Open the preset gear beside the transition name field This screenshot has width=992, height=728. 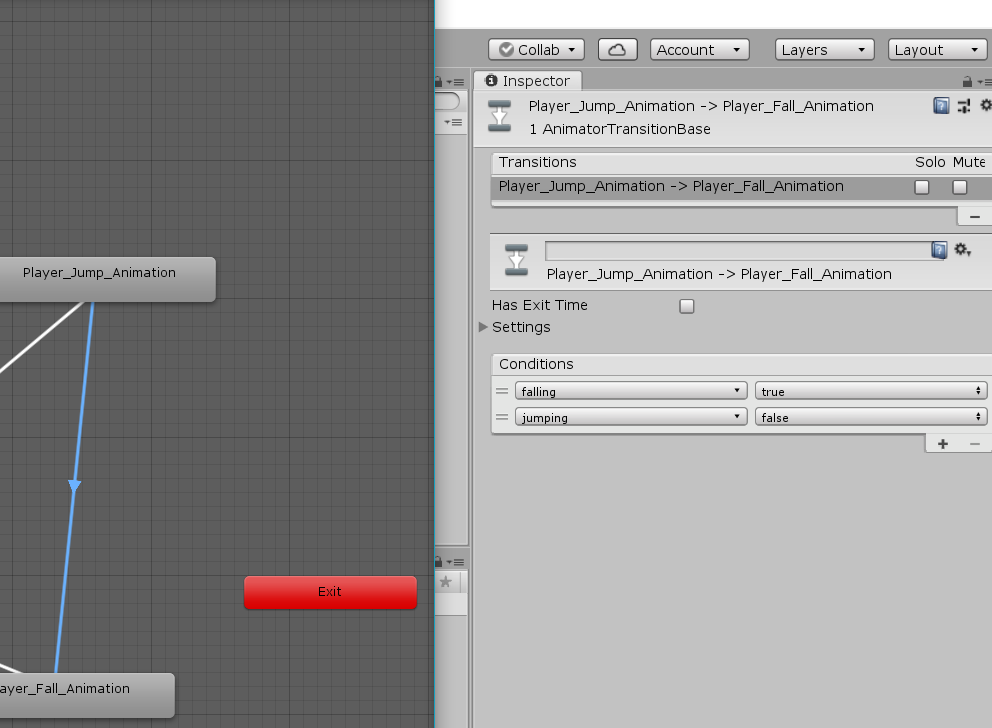pyautogui.click(x=962, y=250)
